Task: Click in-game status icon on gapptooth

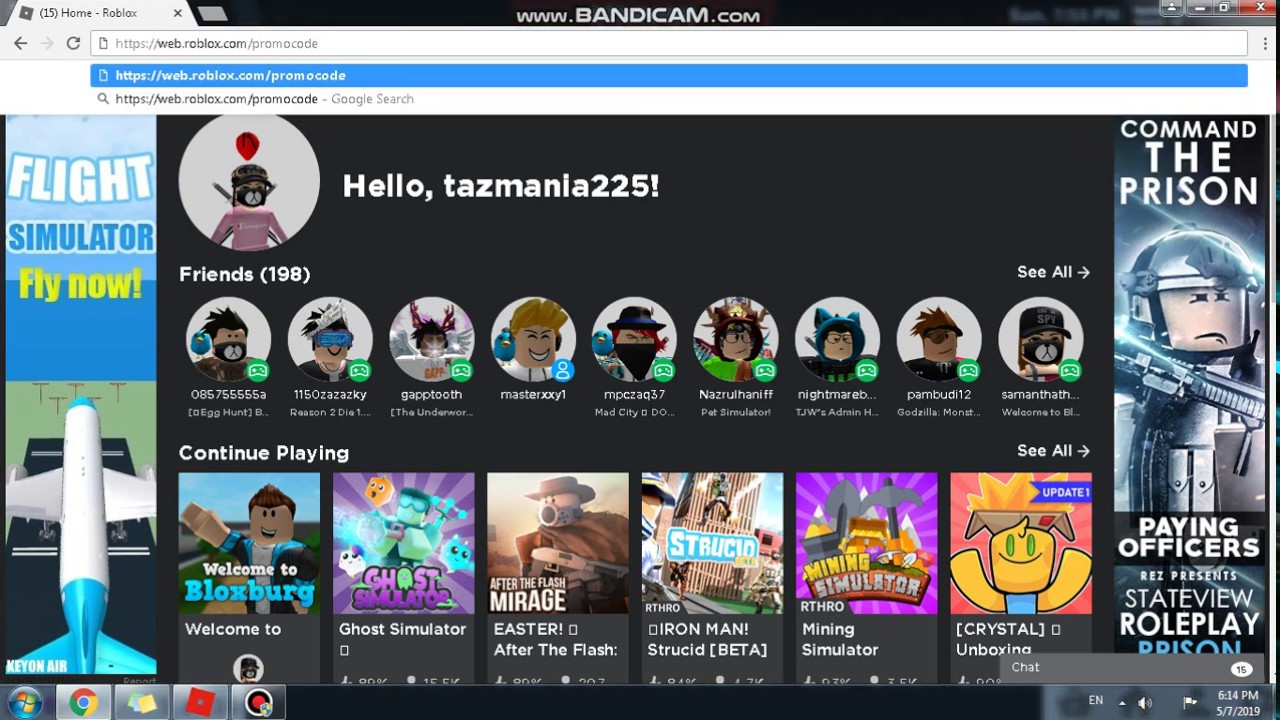Action: (x=461, y=371)
